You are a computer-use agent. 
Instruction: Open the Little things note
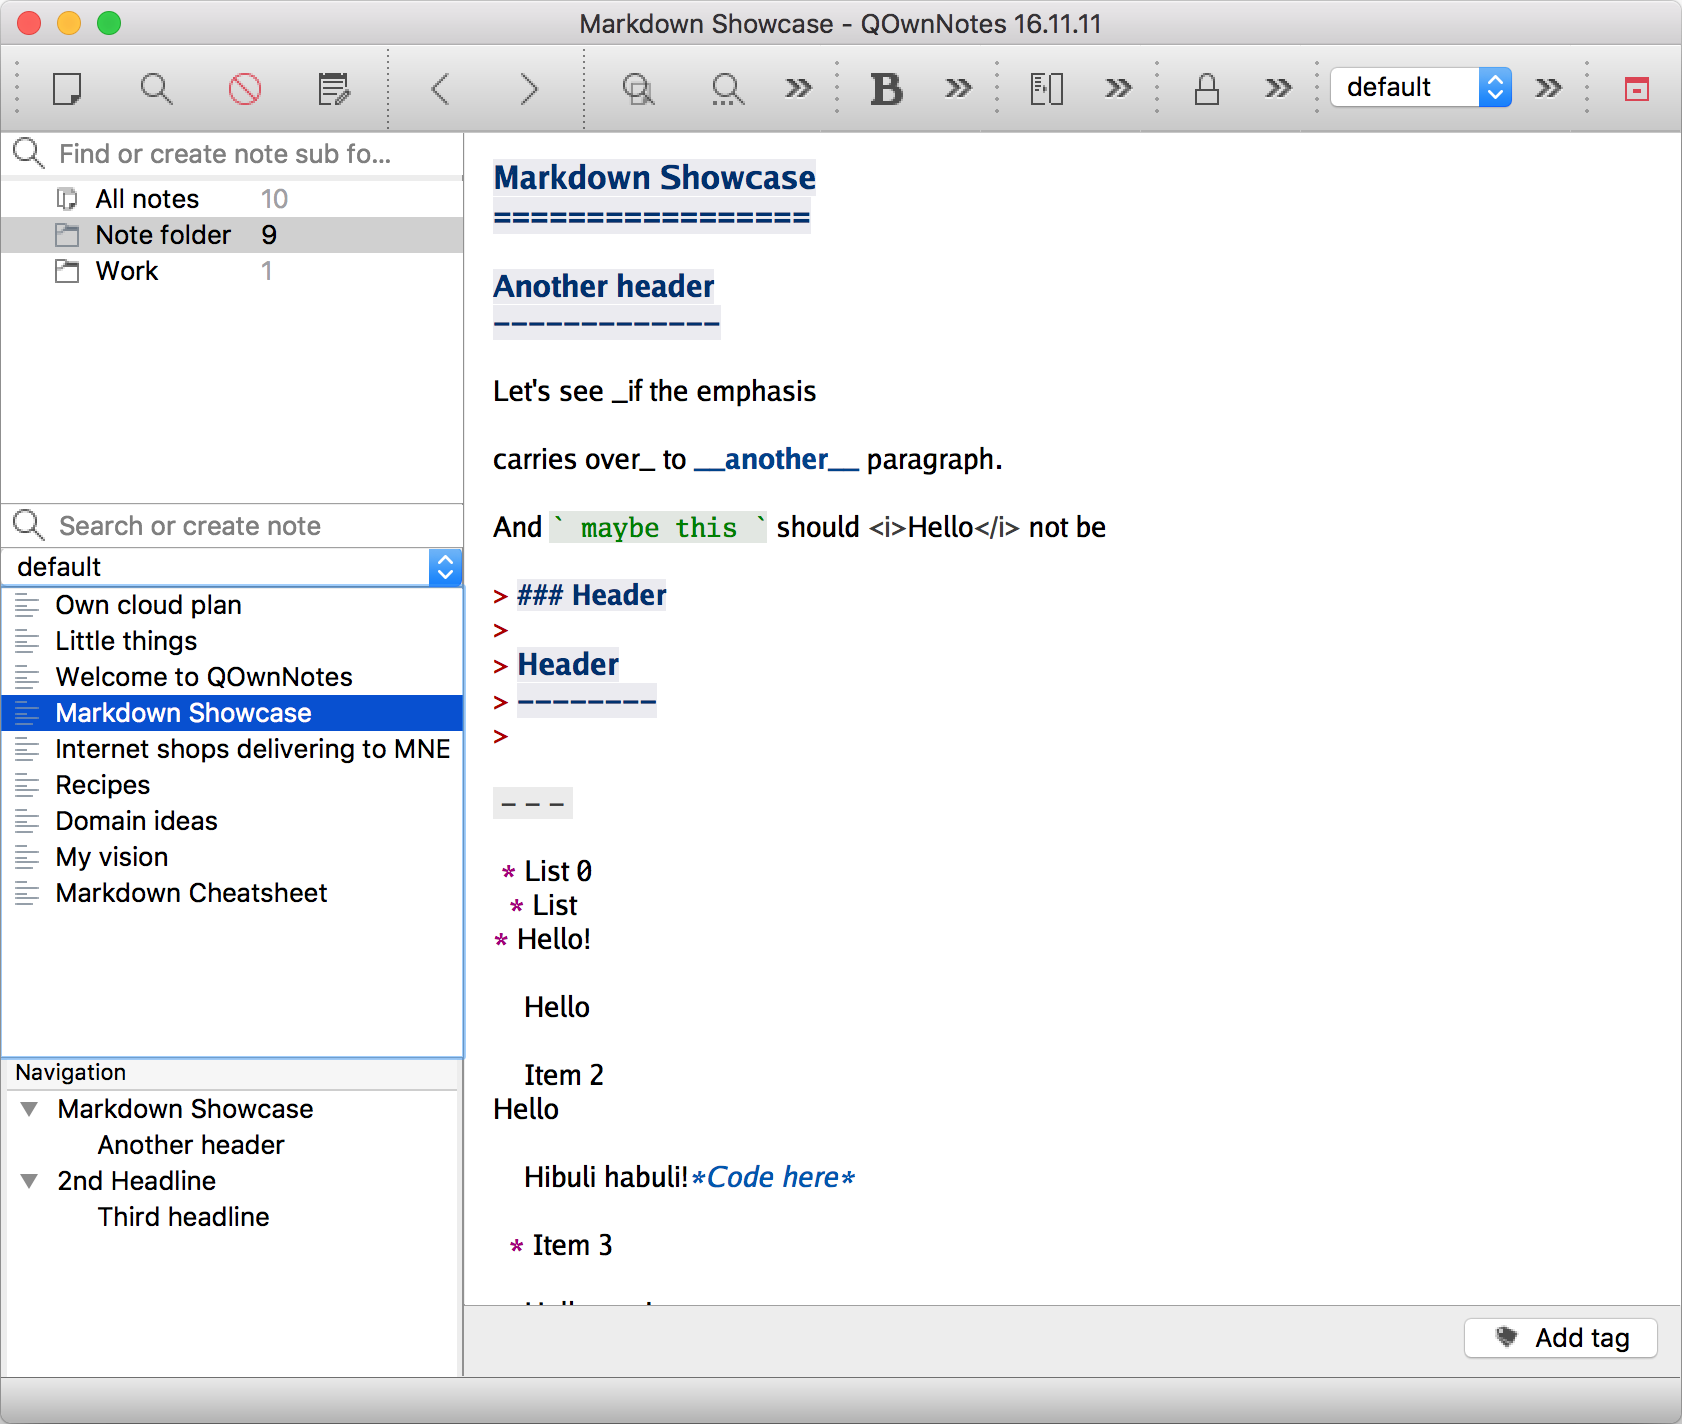[x=232, y=641]
